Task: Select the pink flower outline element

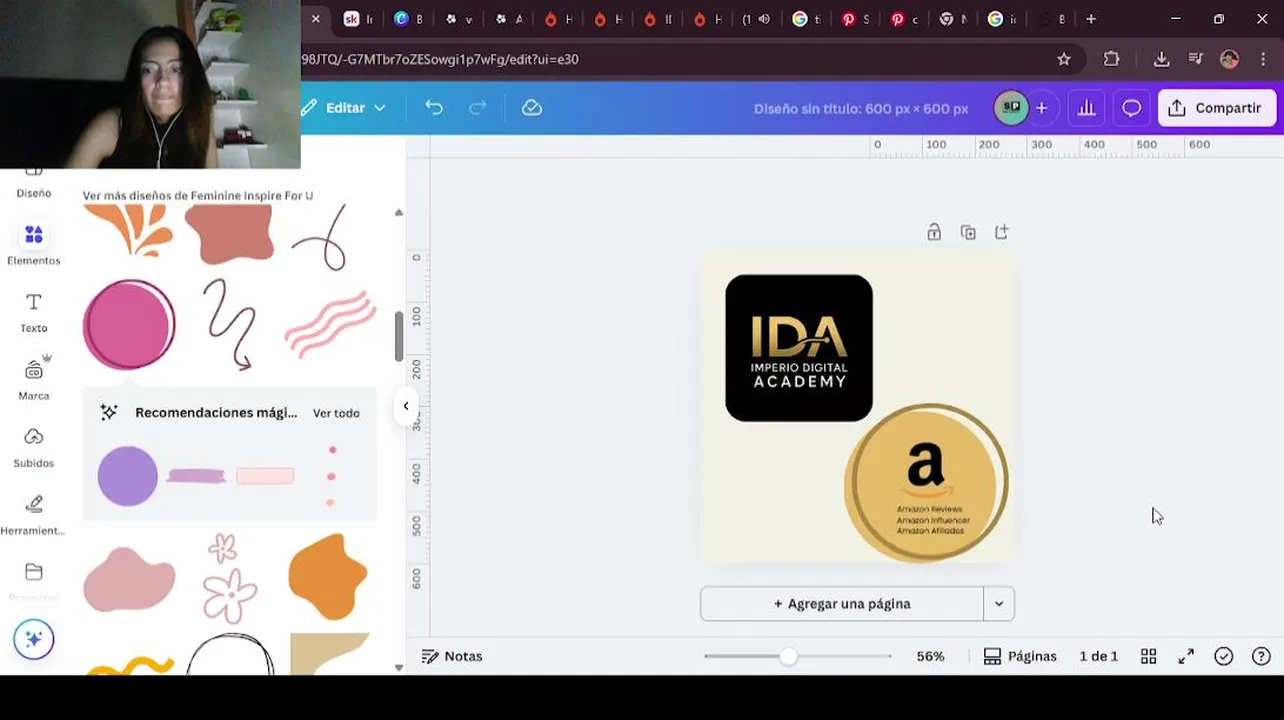Action: coord(229,578)
